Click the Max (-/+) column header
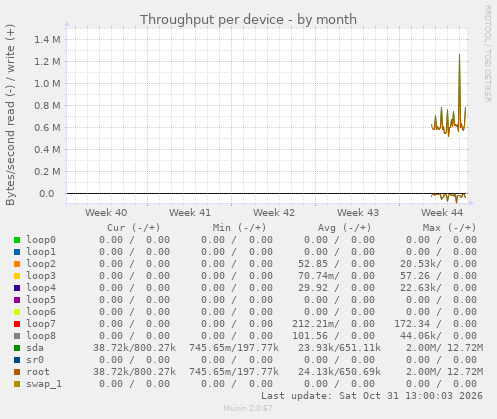Screen dimensions: 497x419 pyautogui.click(x=449, y=228)
